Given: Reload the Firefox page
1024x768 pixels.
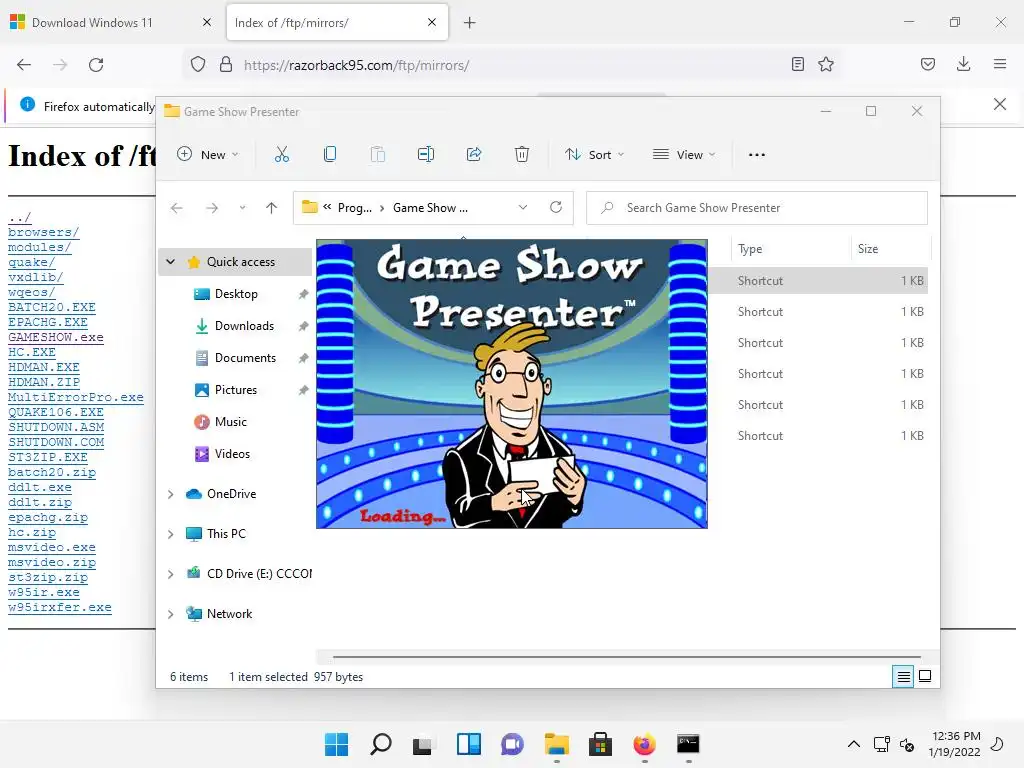Looking at the screenshot, I should point(96,65).
